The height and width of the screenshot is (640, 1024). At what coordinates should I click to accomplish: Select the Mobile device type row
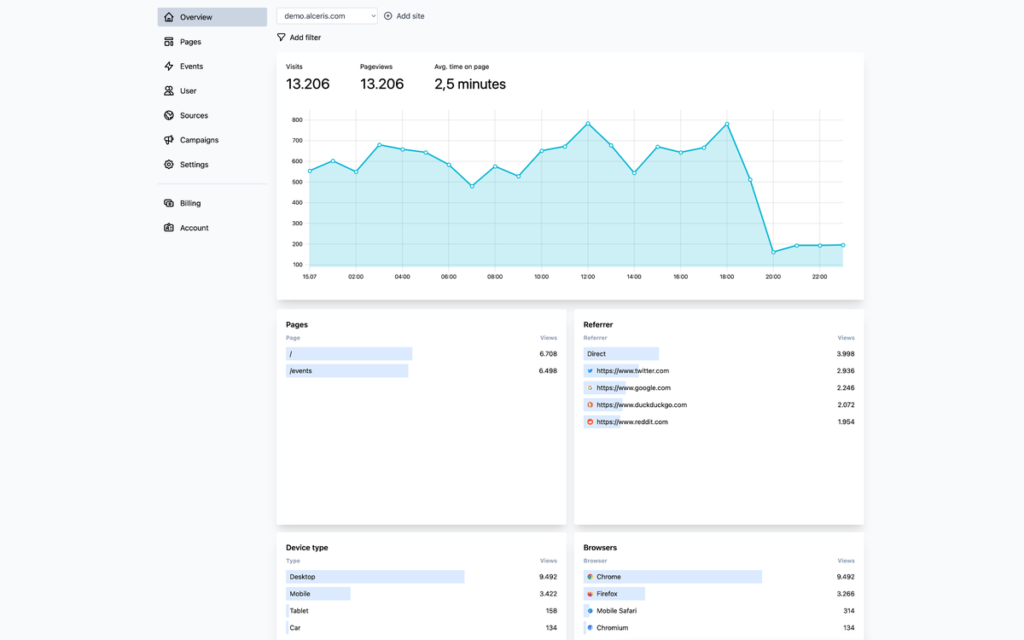(x=421, y=594)
